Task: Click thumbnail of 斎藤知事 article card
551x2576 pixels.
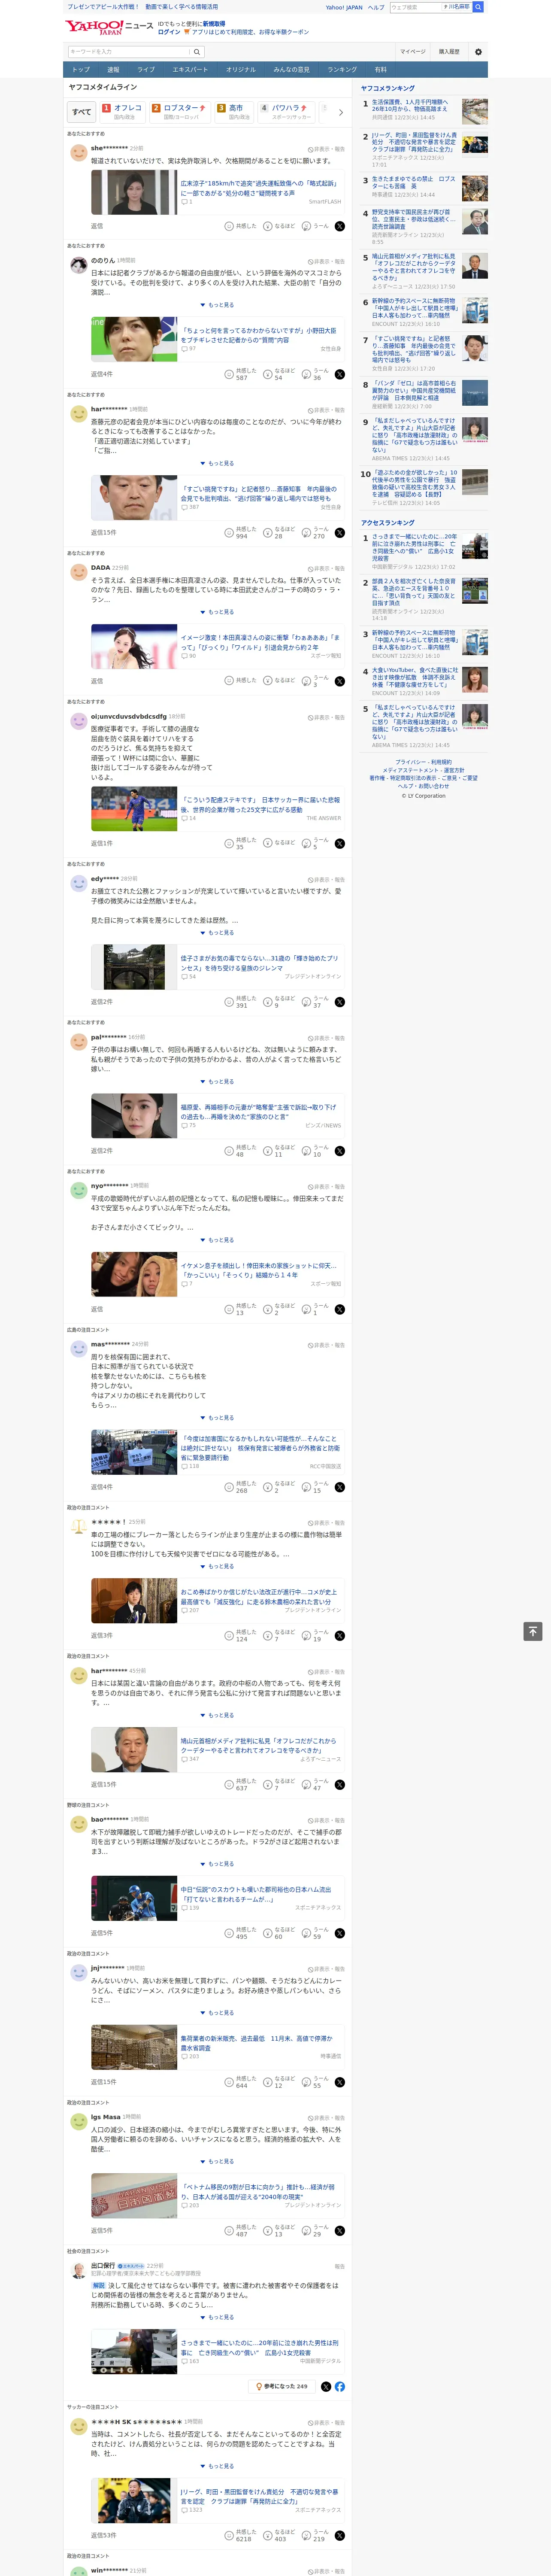Action: 134,498
